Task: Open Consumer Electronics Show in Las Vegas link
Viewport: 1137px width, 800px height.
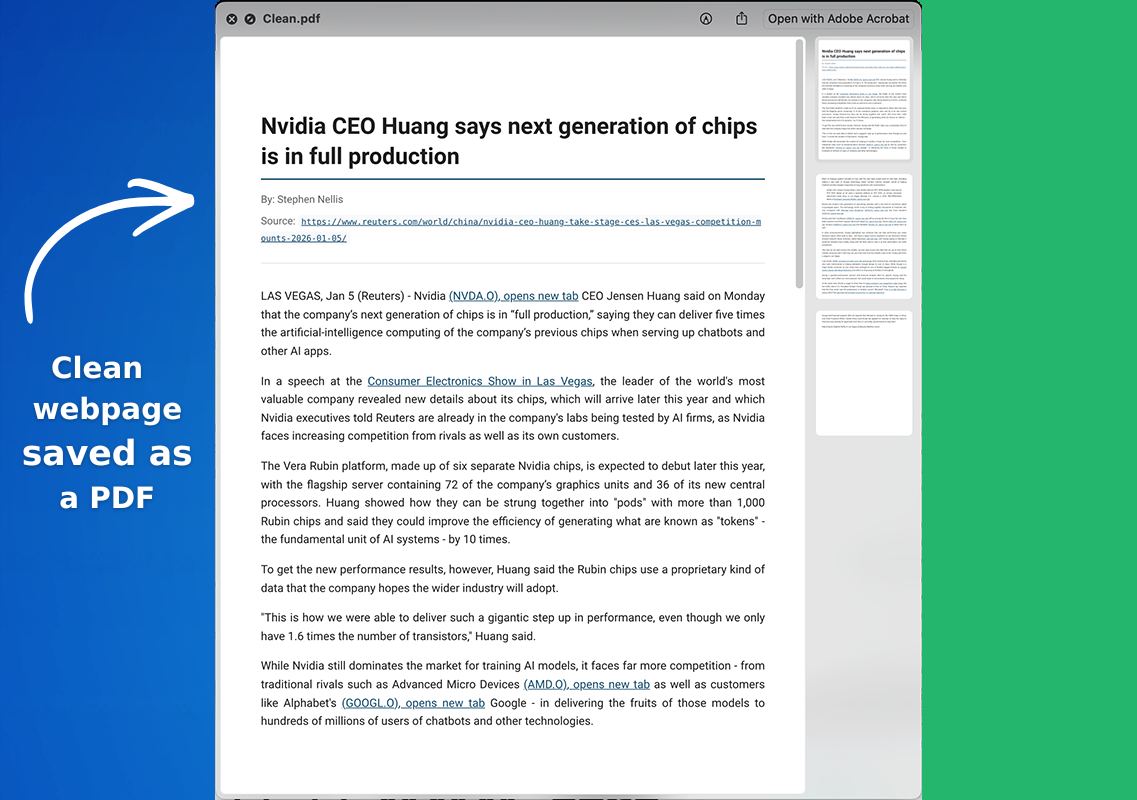Action: coord(479,382)
